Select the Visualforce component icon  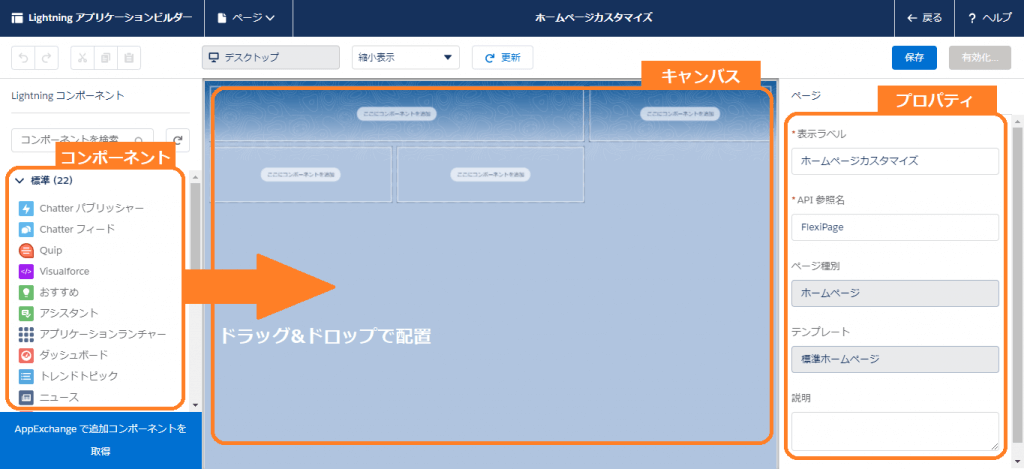pos(26,271)
